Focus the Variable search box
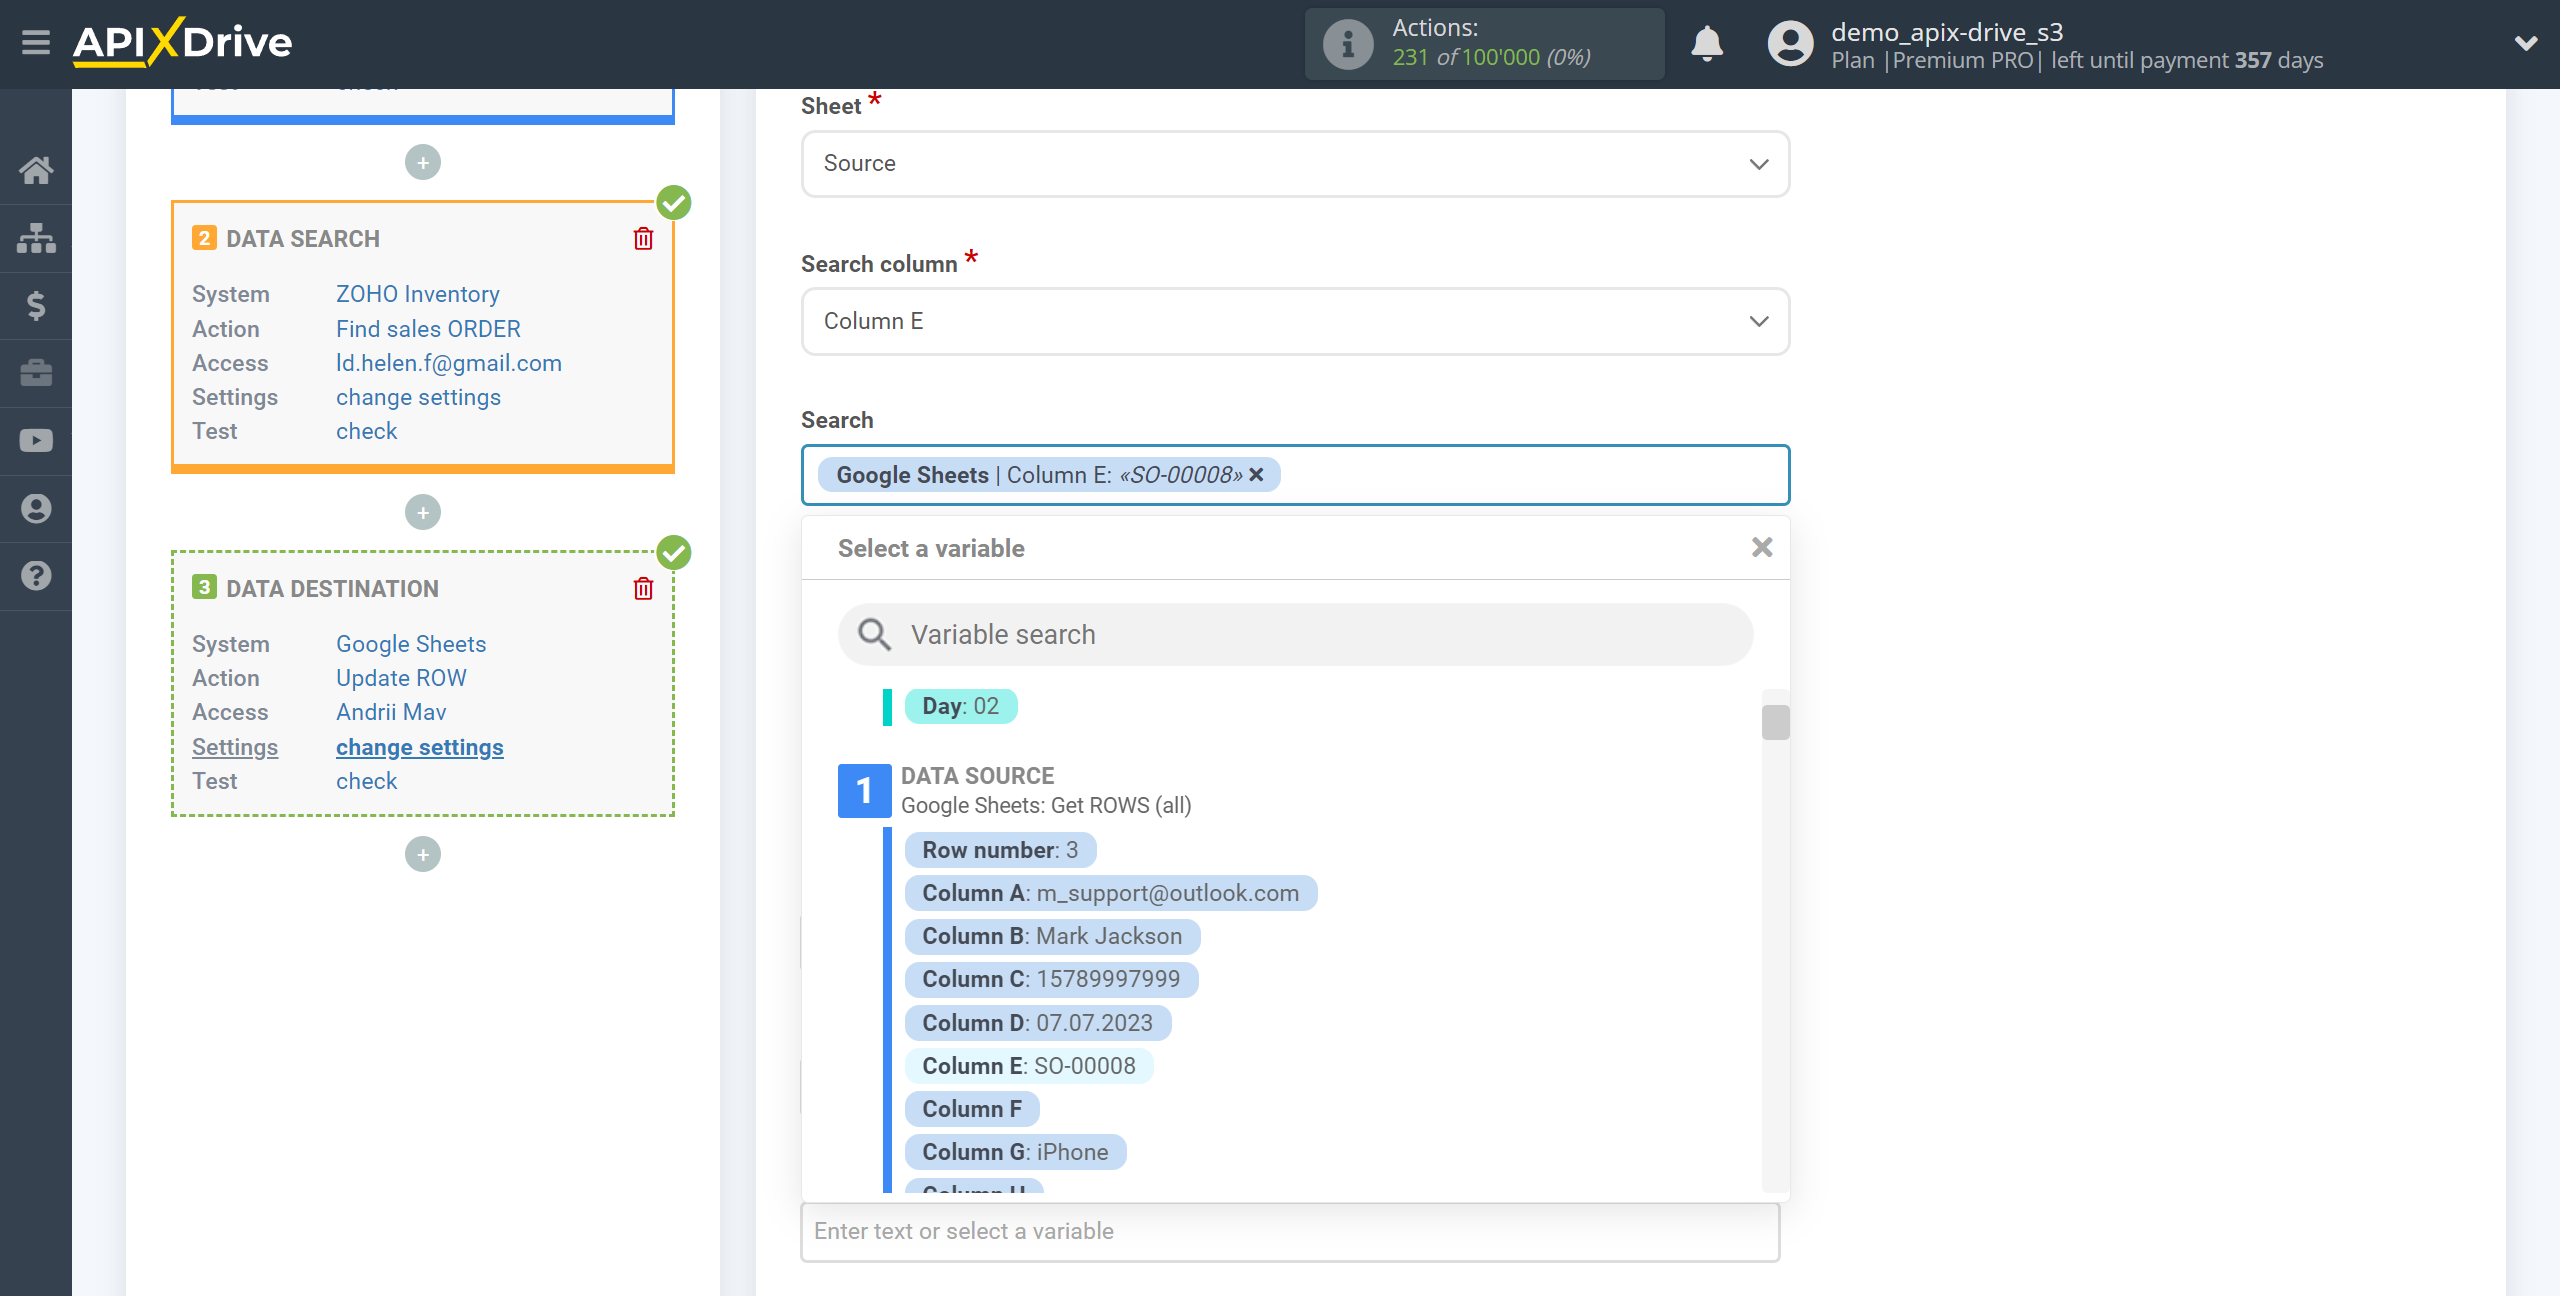 click(1295, 634)
